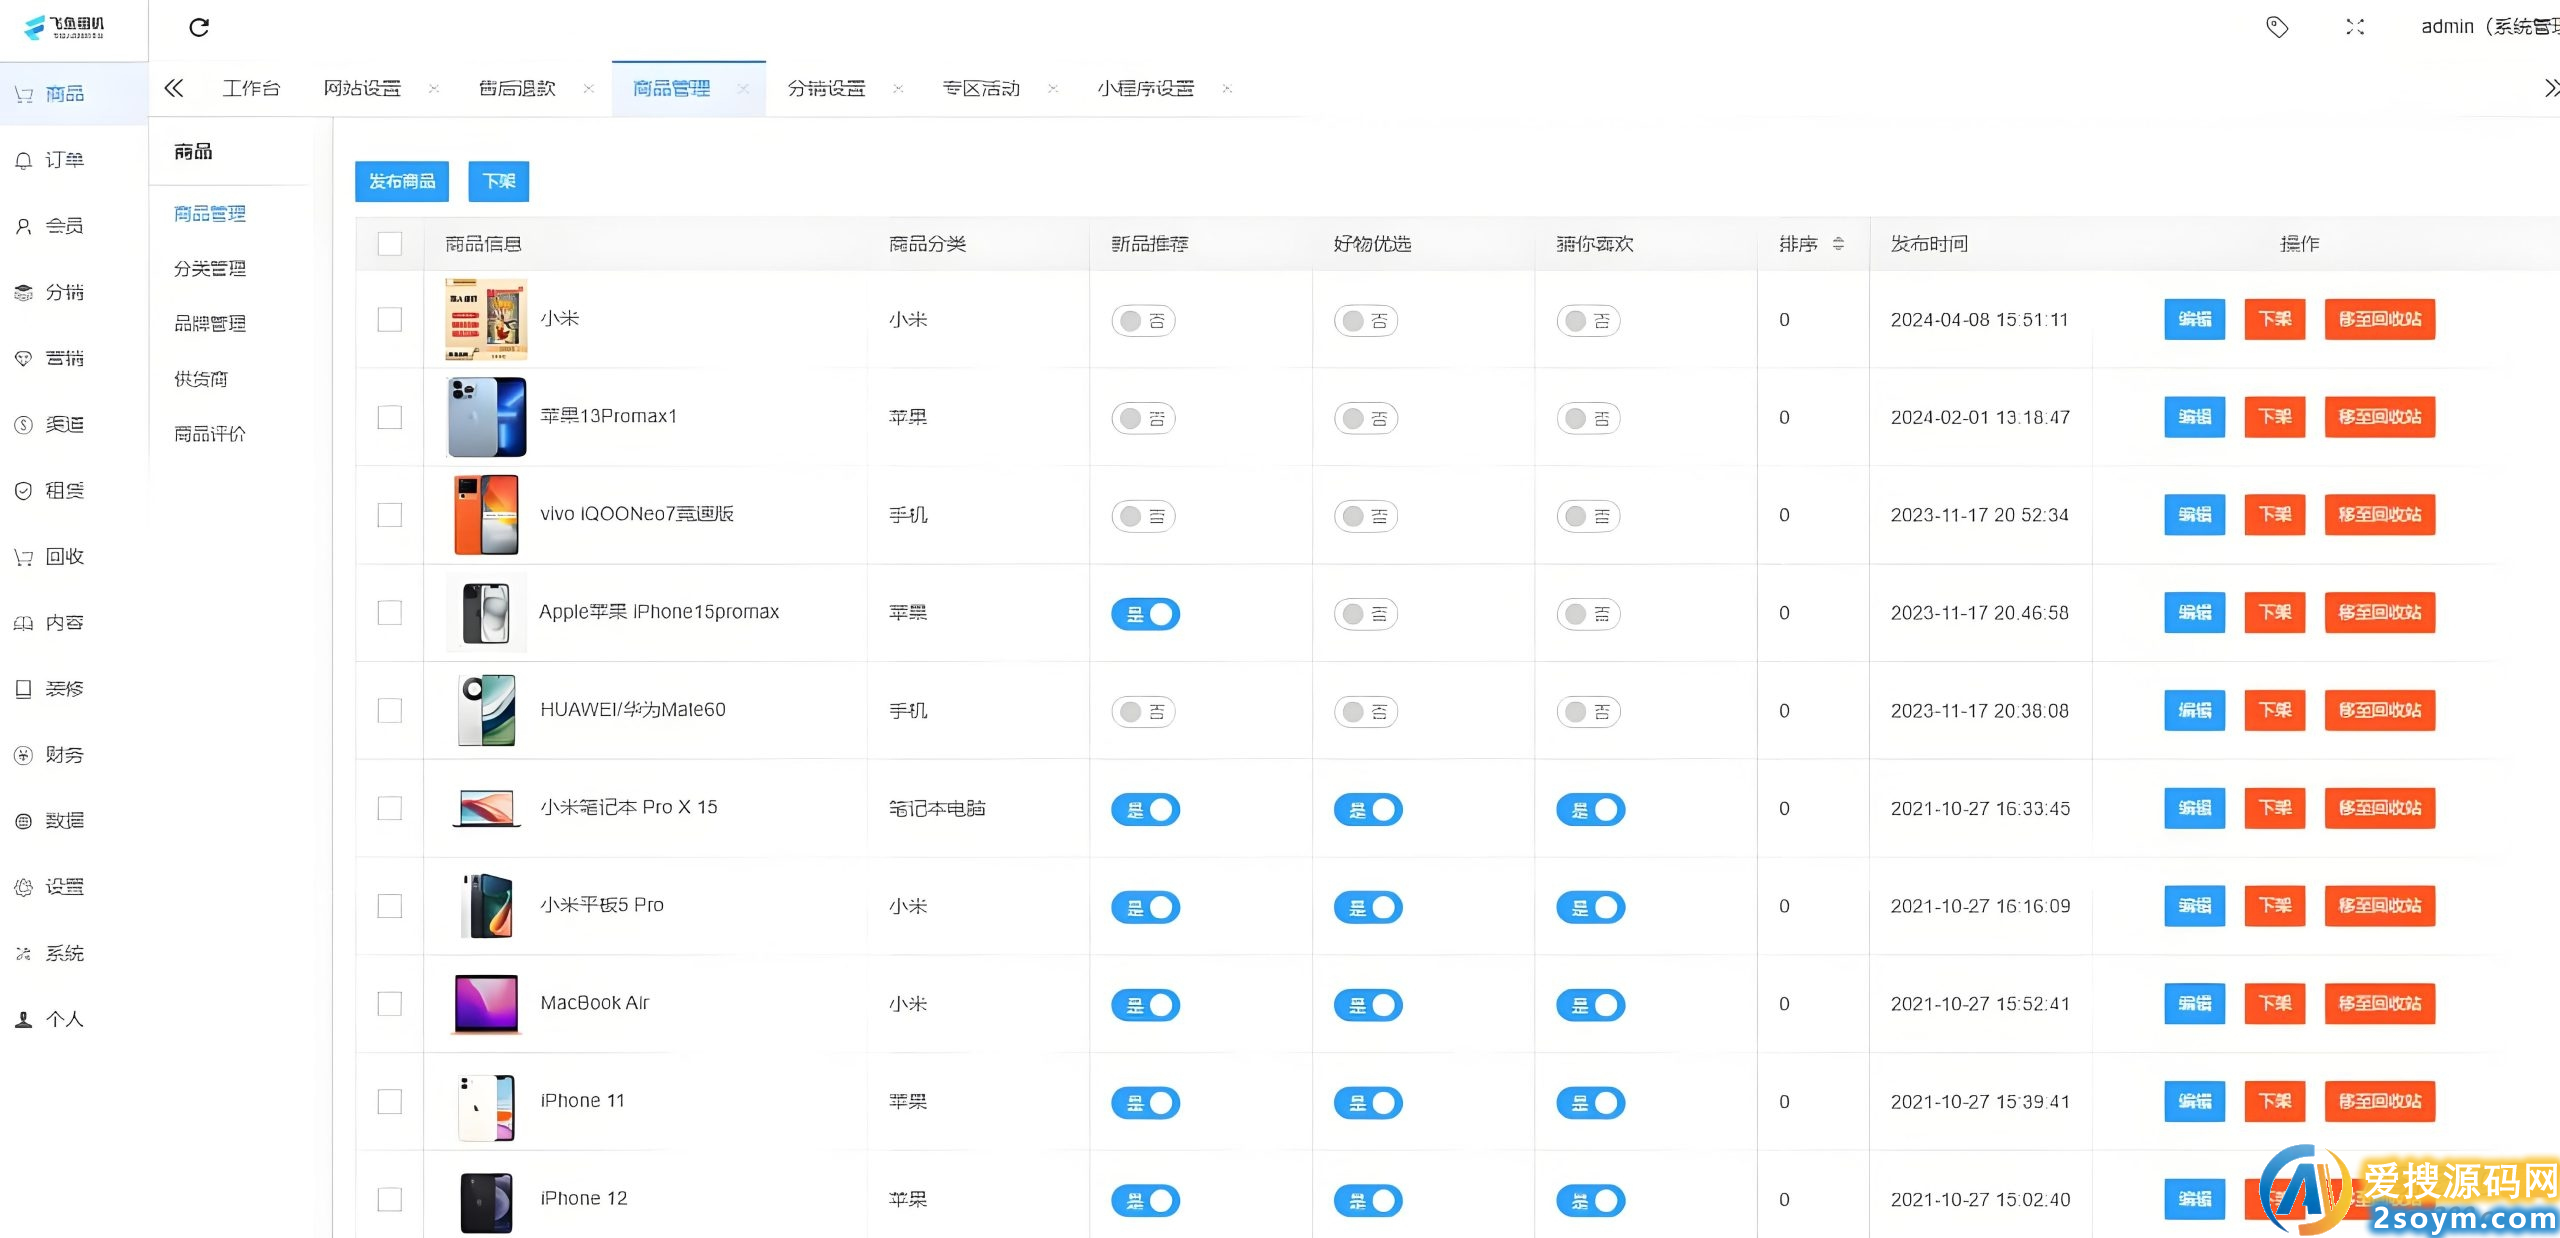The width and height of the screenshot is (2560, 1238).
Task: Click the 发布商品 button
Action: click(402, 181)
